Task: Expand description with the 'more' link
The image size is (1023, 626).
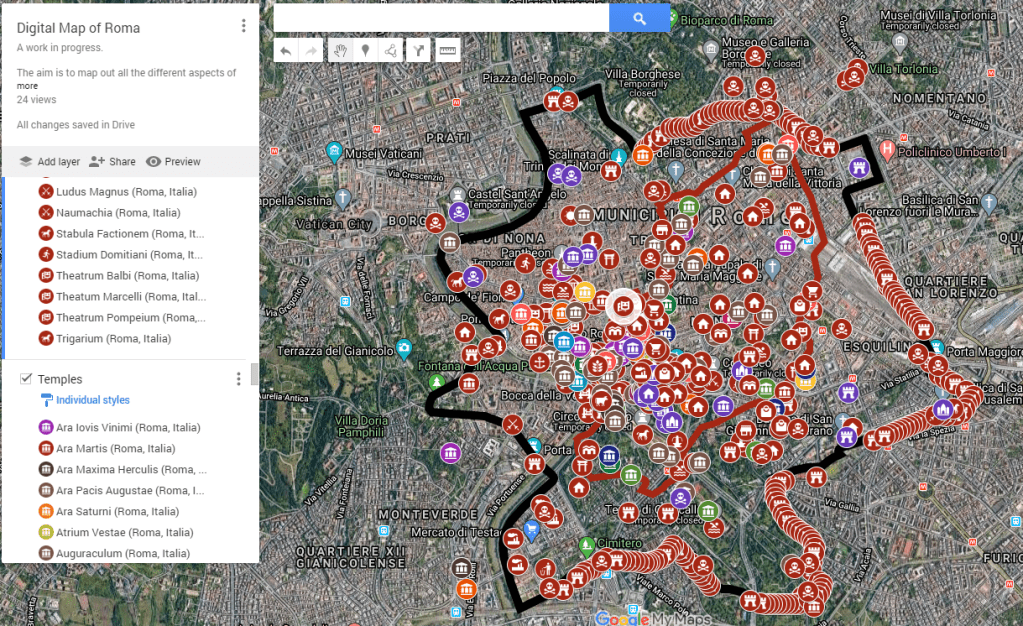Action: click(x=27, y=86)
